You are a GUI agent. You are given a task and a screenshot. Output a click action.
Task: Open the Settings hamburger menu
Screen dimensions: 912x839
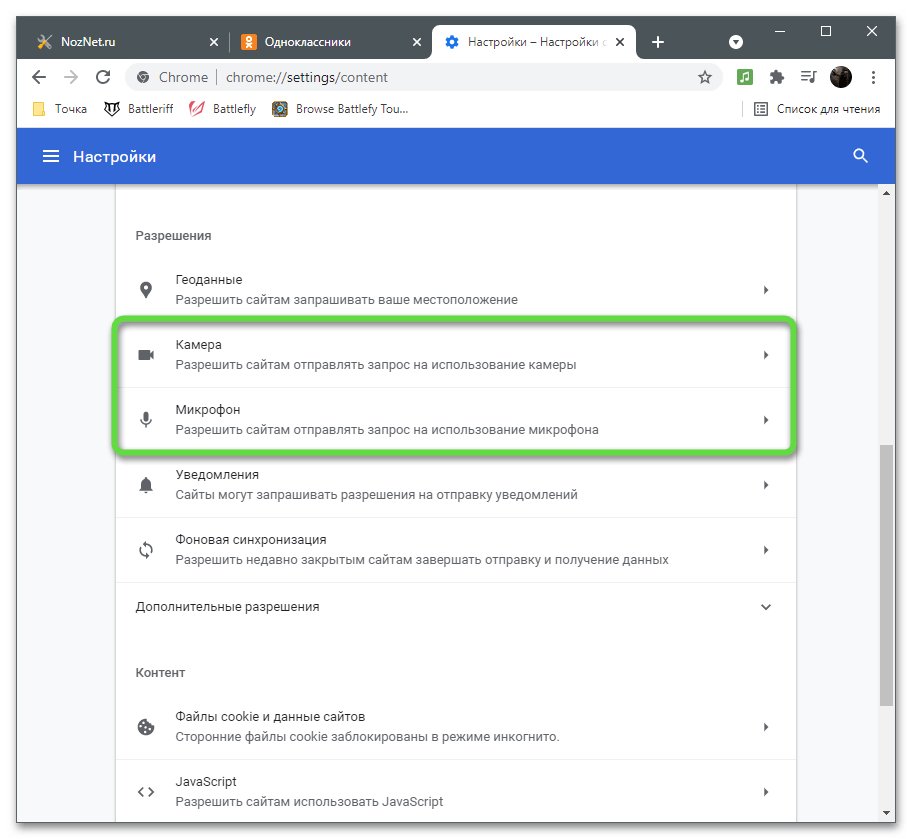tap(50, 157)
